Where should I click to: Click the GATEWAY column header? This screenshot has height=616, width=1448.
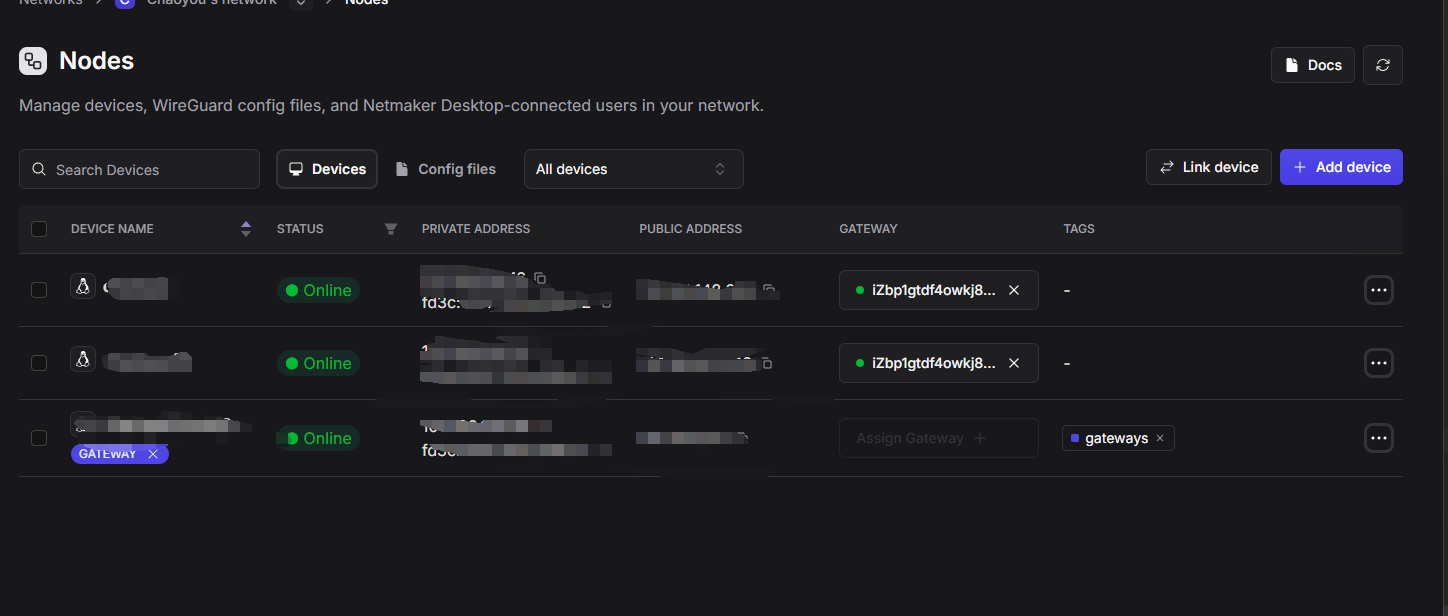[868, 229]
